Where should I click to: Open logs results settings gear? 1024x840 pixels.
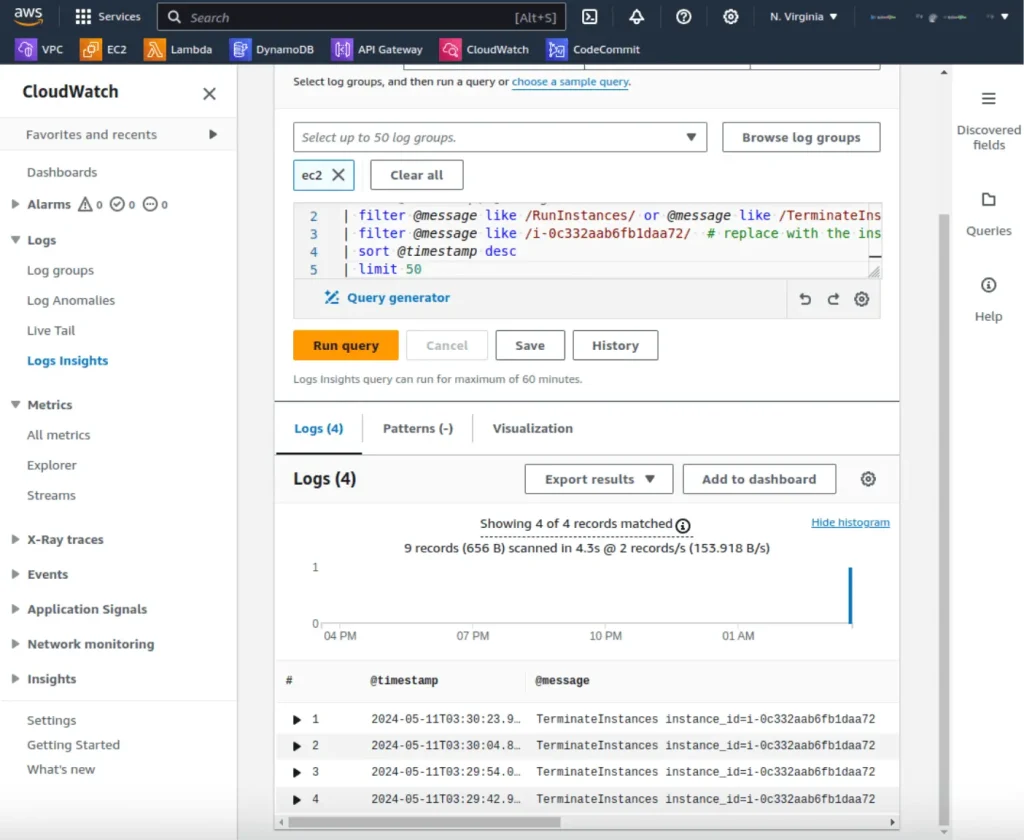[868, 479]
